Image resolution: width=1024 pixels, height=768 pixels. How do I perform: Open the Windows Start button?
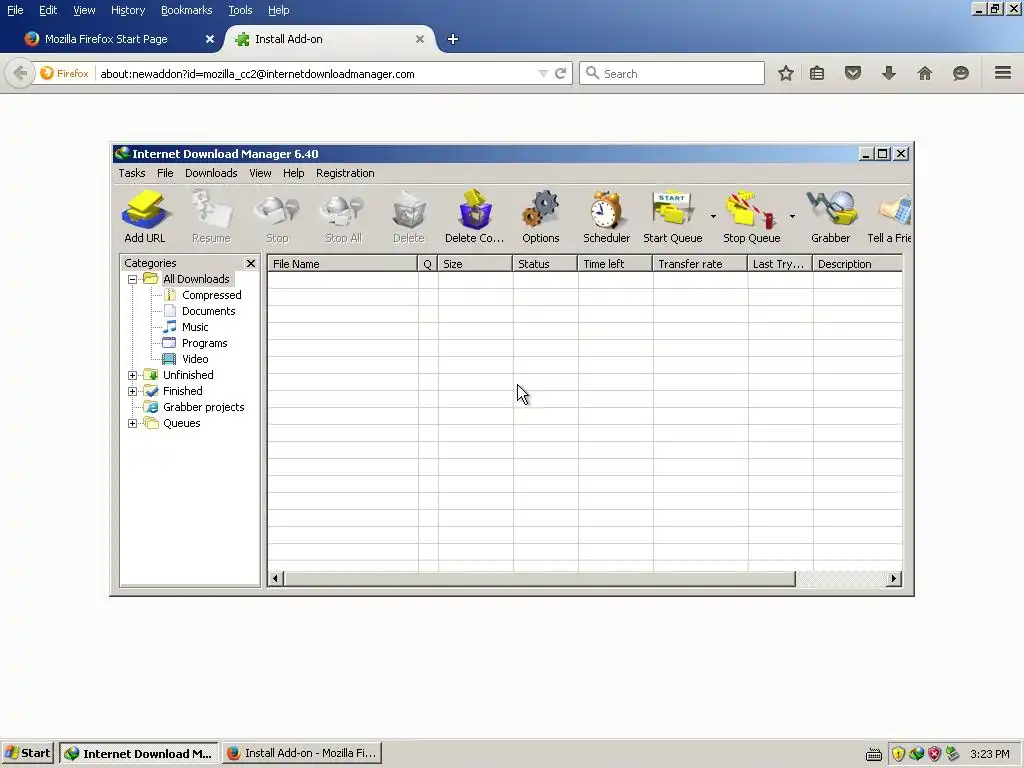coord(28,754)
